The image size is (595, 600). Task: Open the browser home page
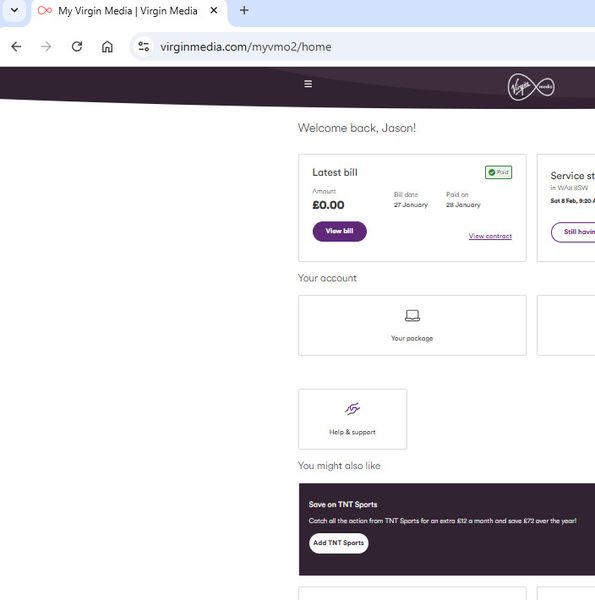point(107,47)
